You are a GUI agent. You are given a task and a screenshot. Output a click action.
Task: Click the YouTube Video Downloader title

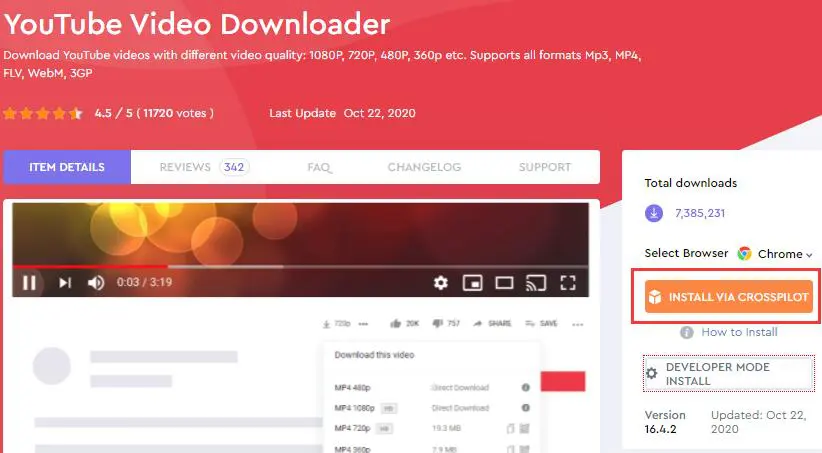point(197,24)
